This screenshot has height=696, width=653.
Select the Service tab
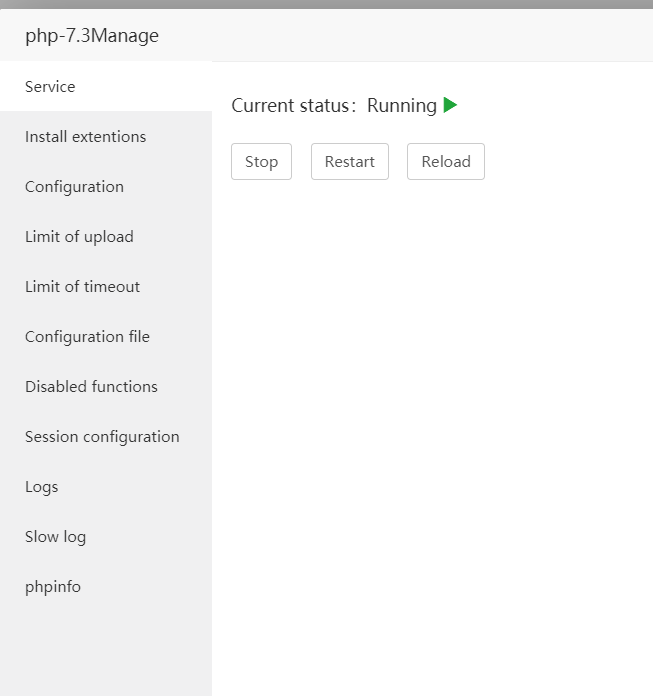click(50, 87)
